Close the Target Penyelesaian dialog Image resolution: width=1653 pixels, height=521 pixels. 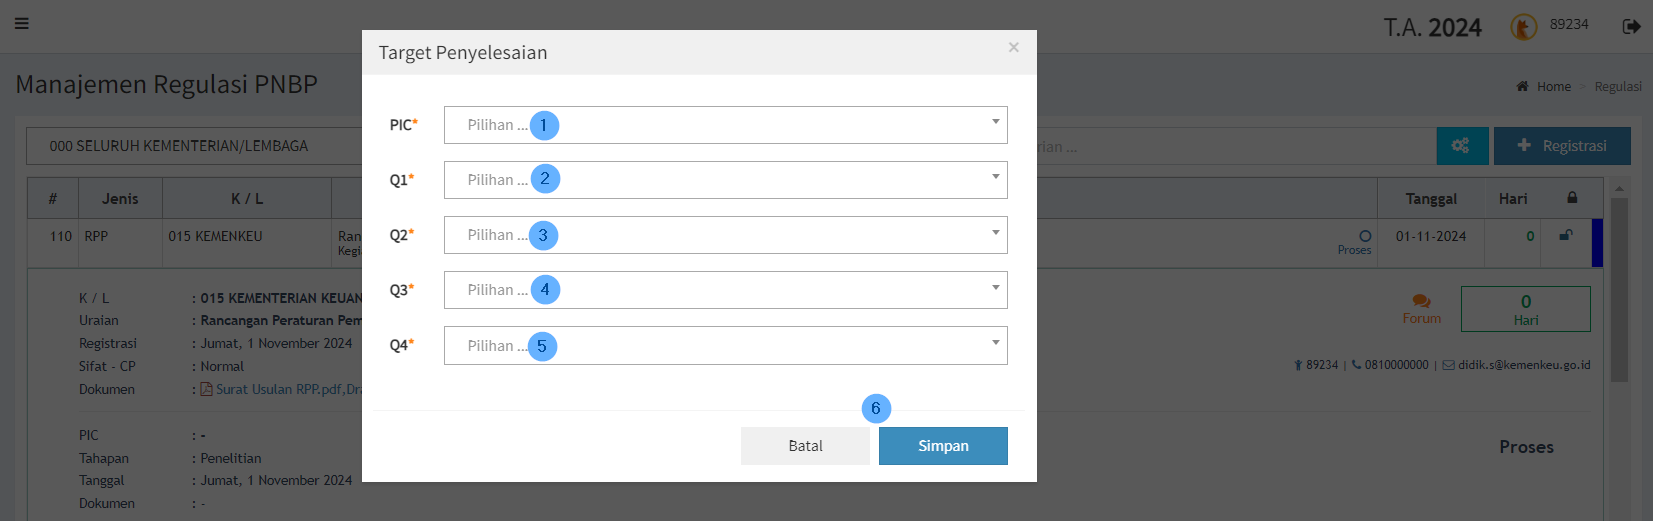tap(1013, 47)
